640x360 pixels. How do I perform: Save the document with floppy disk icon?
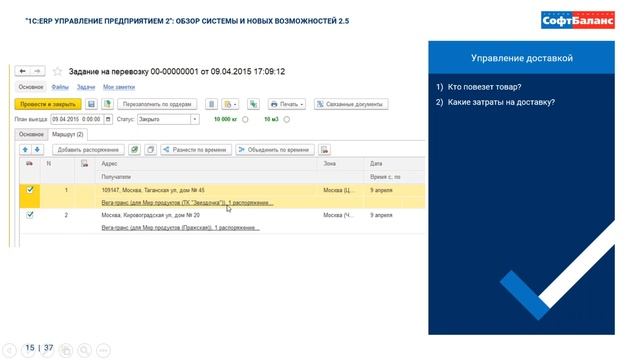[x=91, y=104]
